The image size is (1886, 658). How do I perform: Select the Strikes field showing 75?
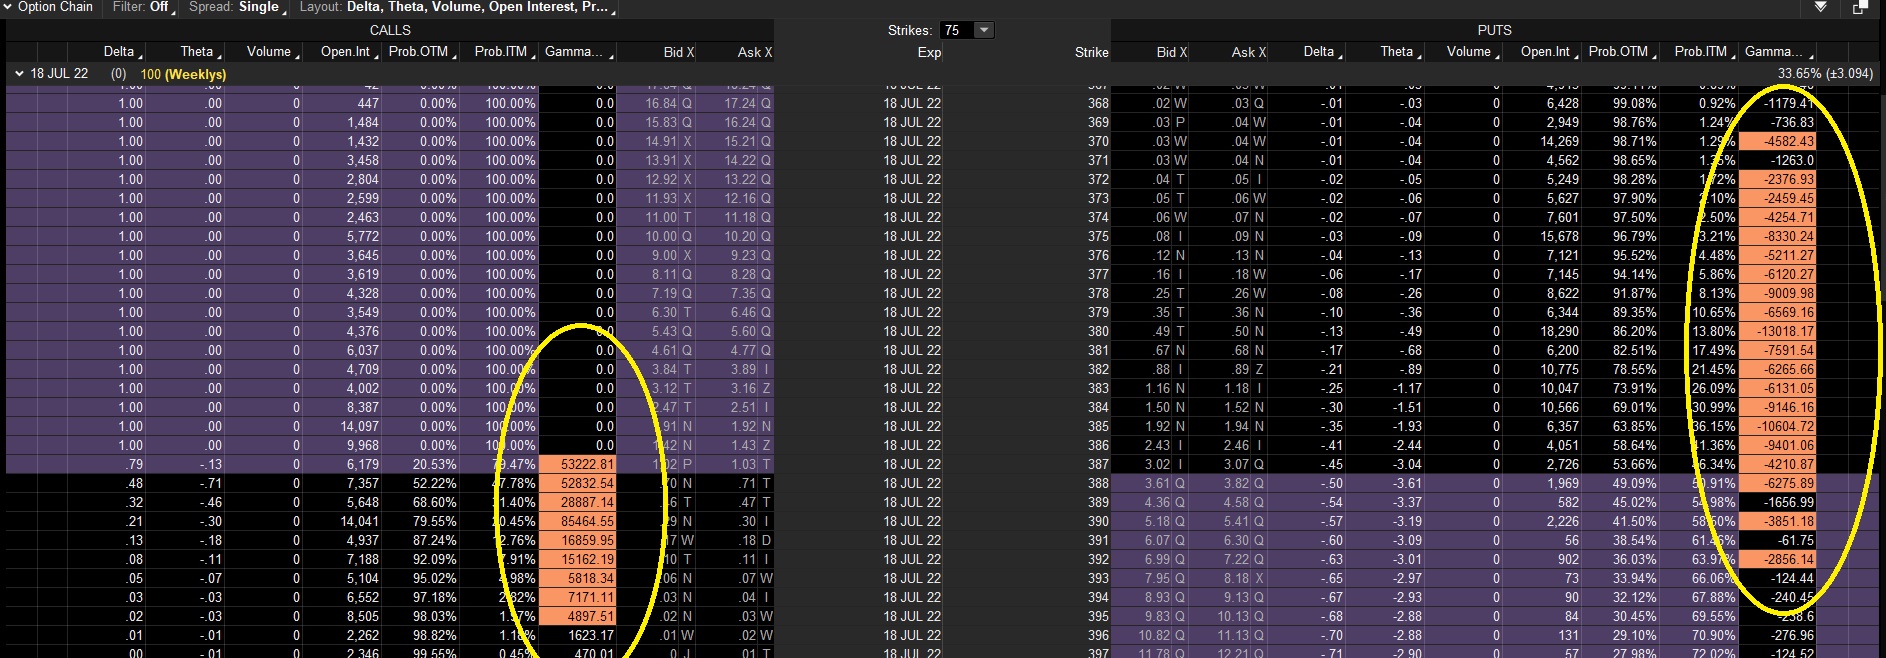[x=954, y=30]
